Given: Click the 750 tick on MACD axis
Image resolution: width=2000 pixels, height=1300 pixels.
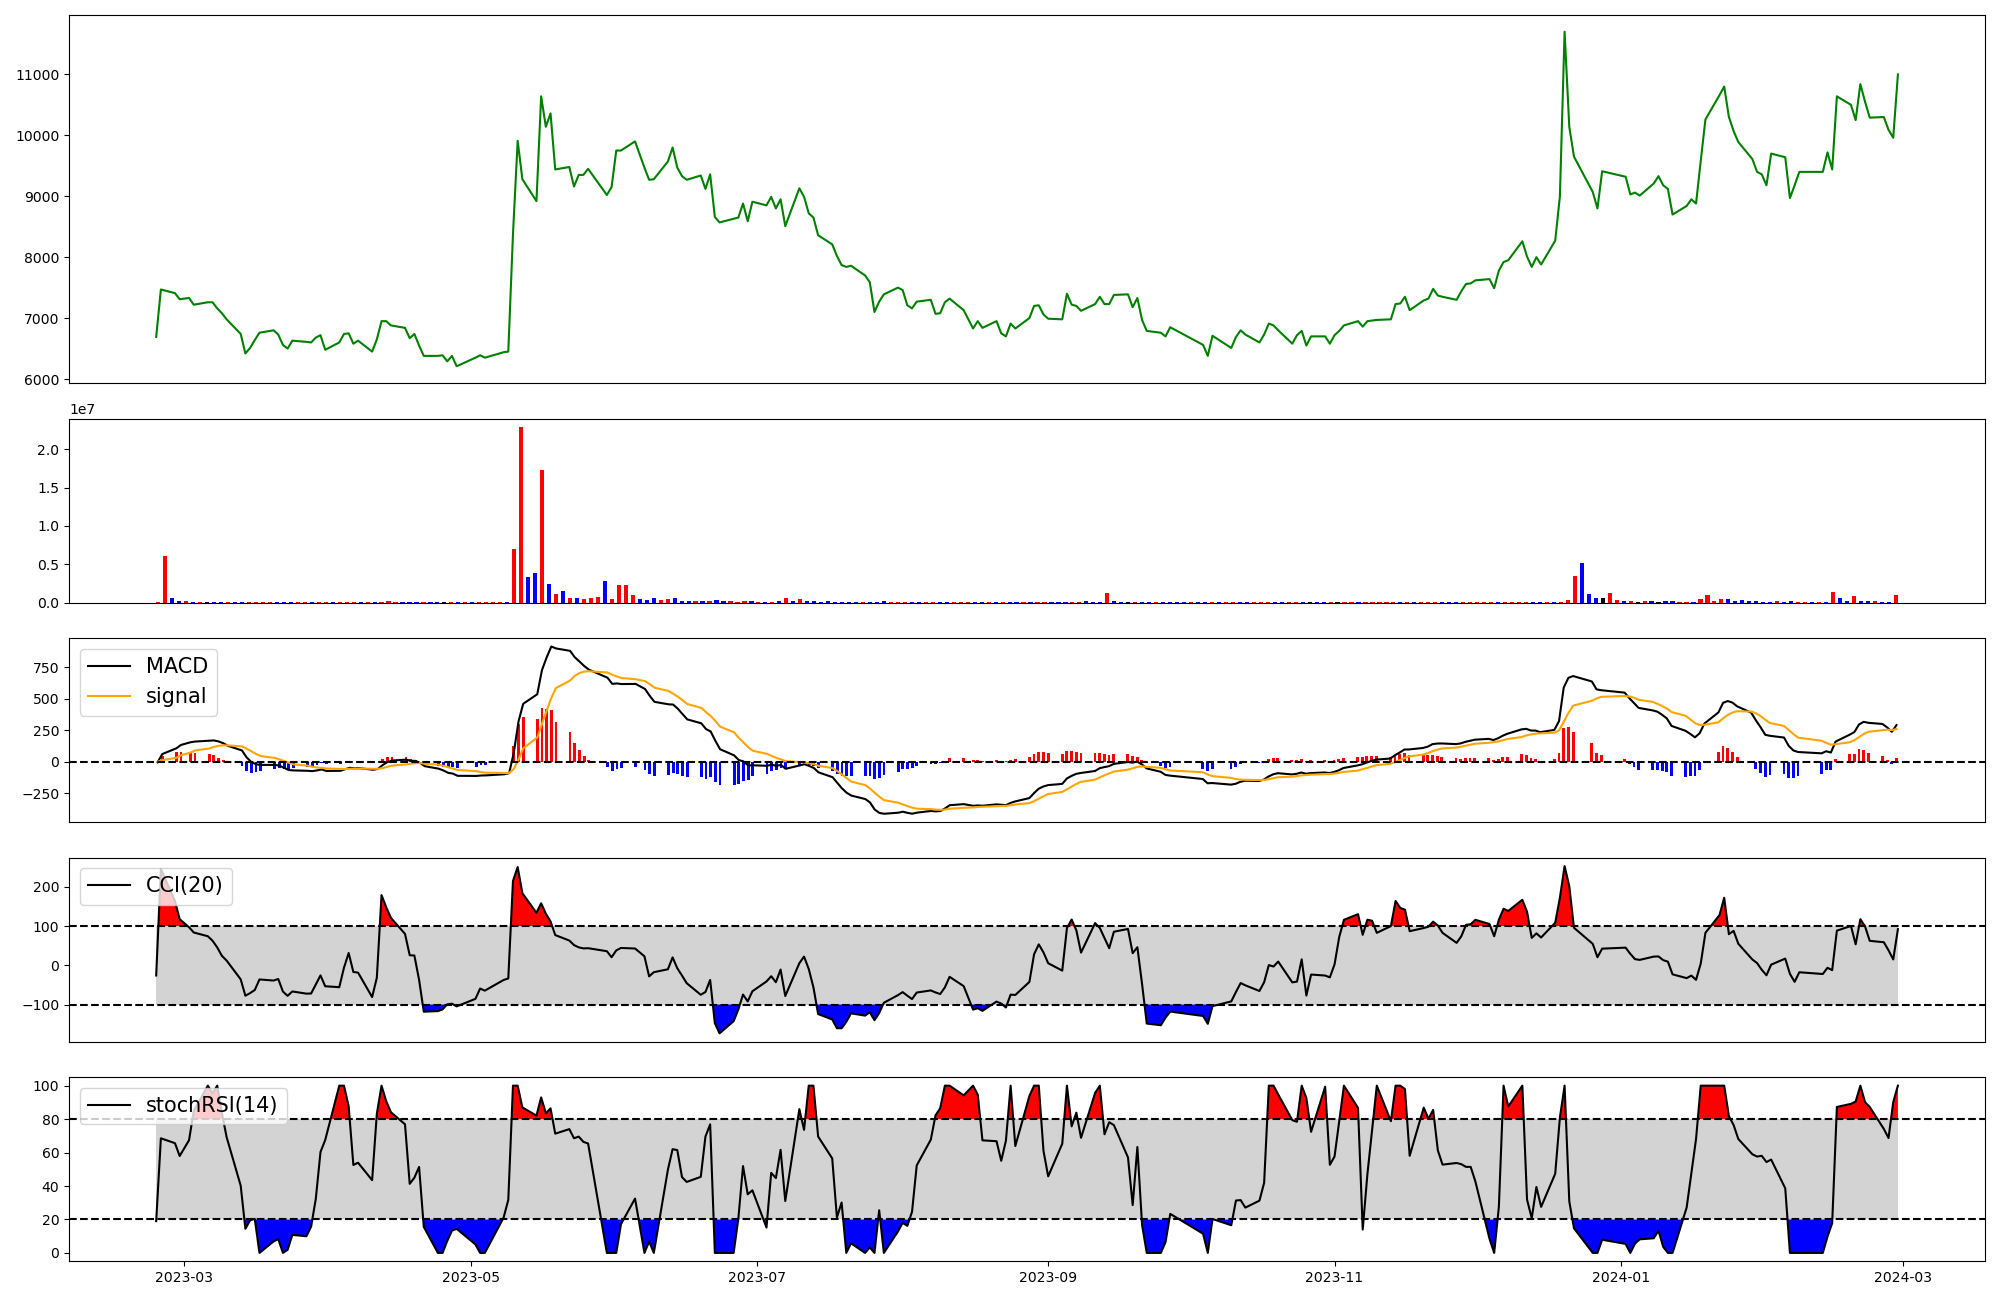Looking at the screenshot, I should (46, 668).
